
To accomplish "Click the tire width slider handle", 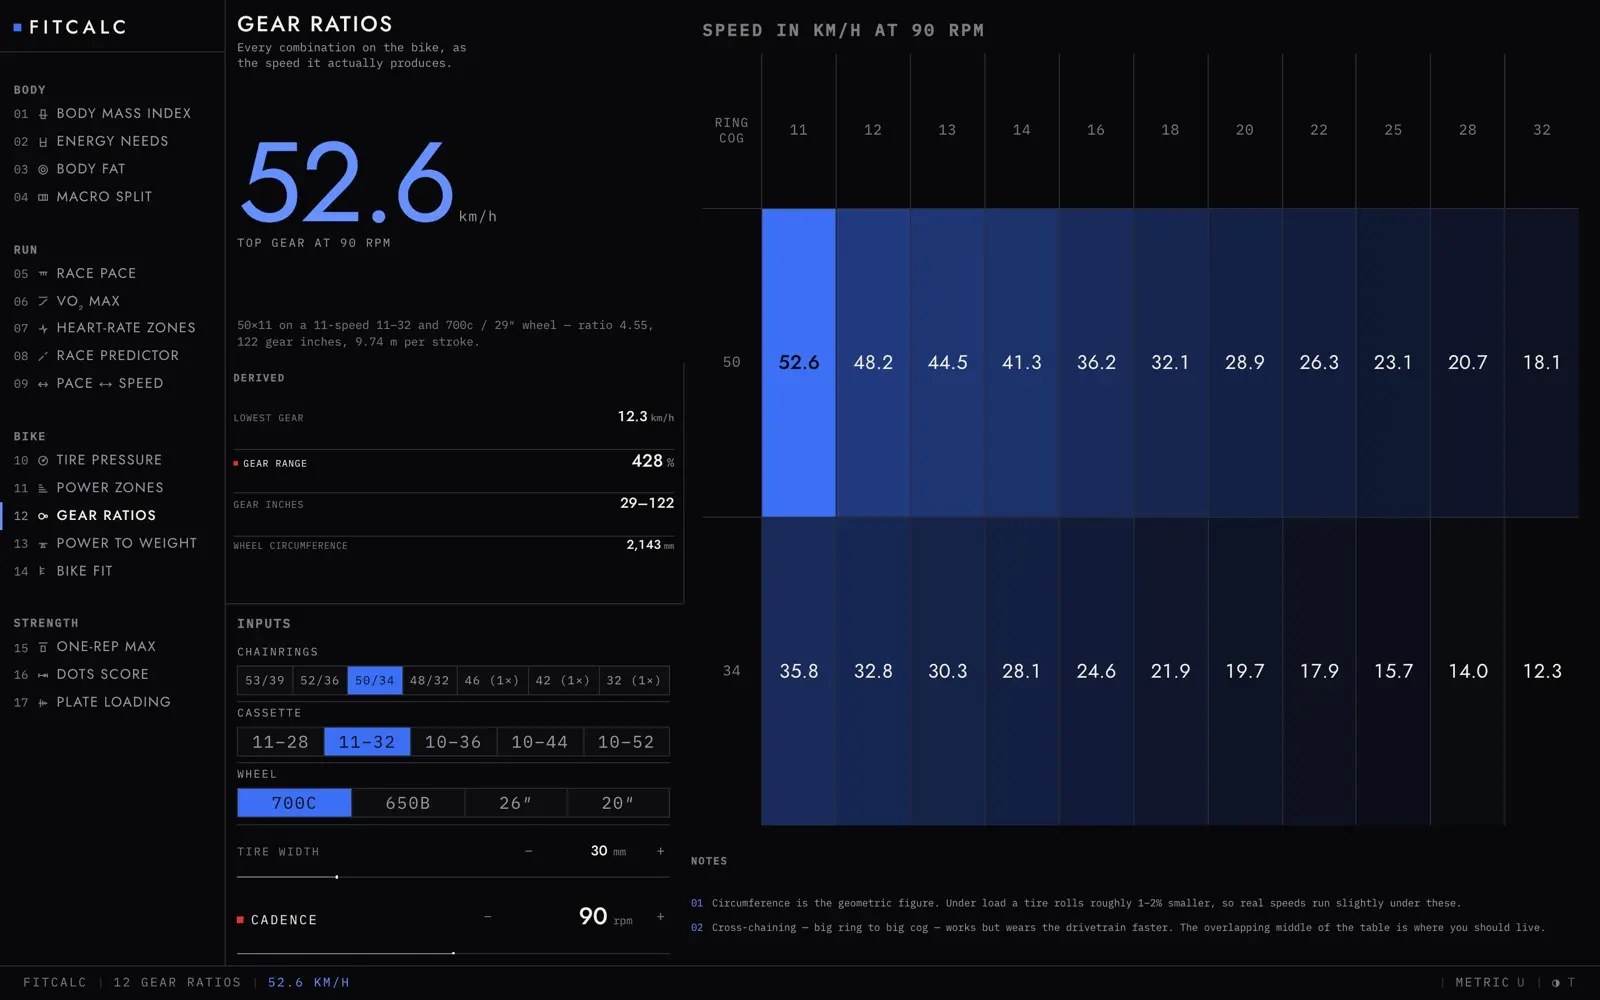I will (x=337, y=877).
